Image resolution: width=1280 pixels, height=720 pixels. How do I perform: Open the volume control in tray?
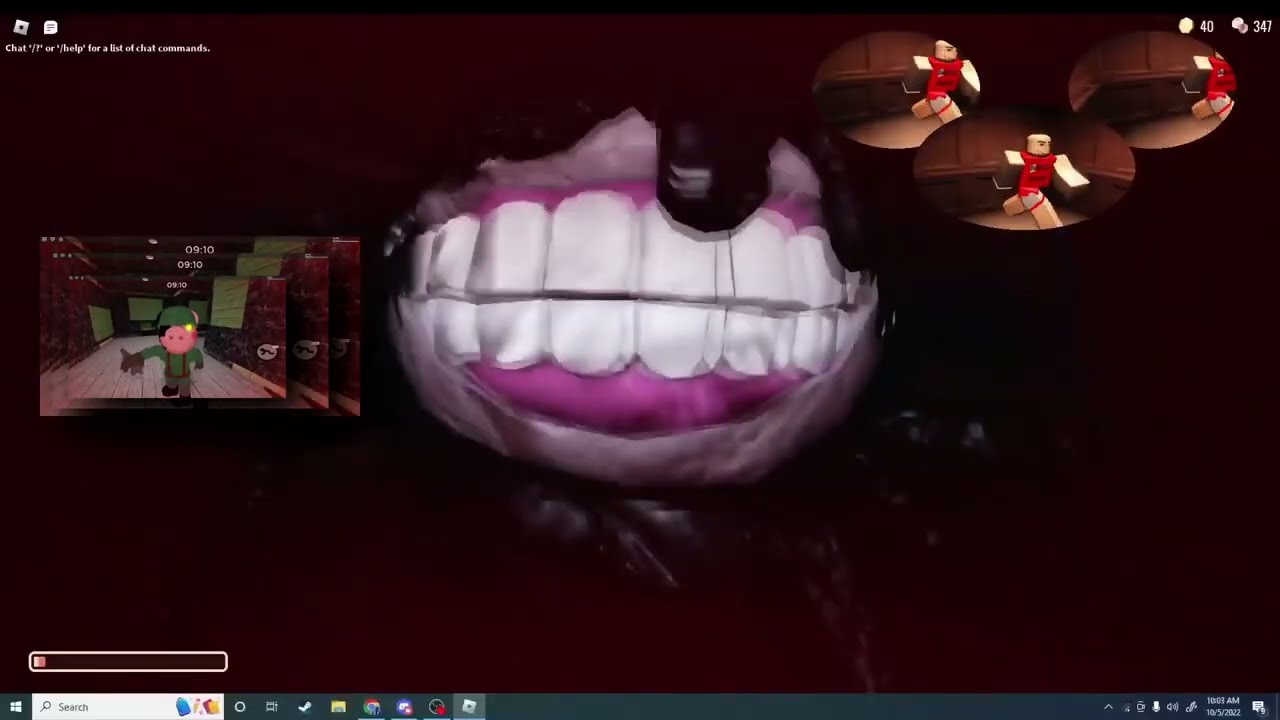pyautogui.click(x=1172, y=707)
